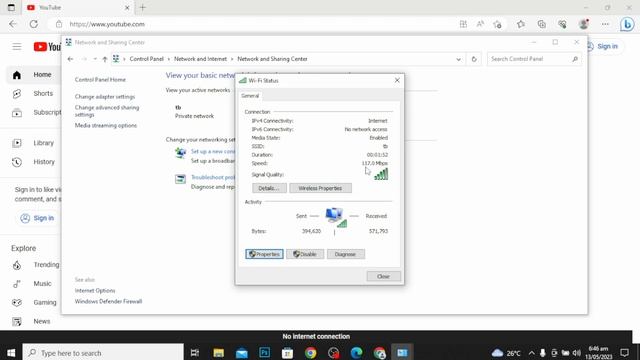Open Edge Read aloud icon
The height and width of the screenshot is (360, 640).
pyautogui.click(x=480, y=24)
